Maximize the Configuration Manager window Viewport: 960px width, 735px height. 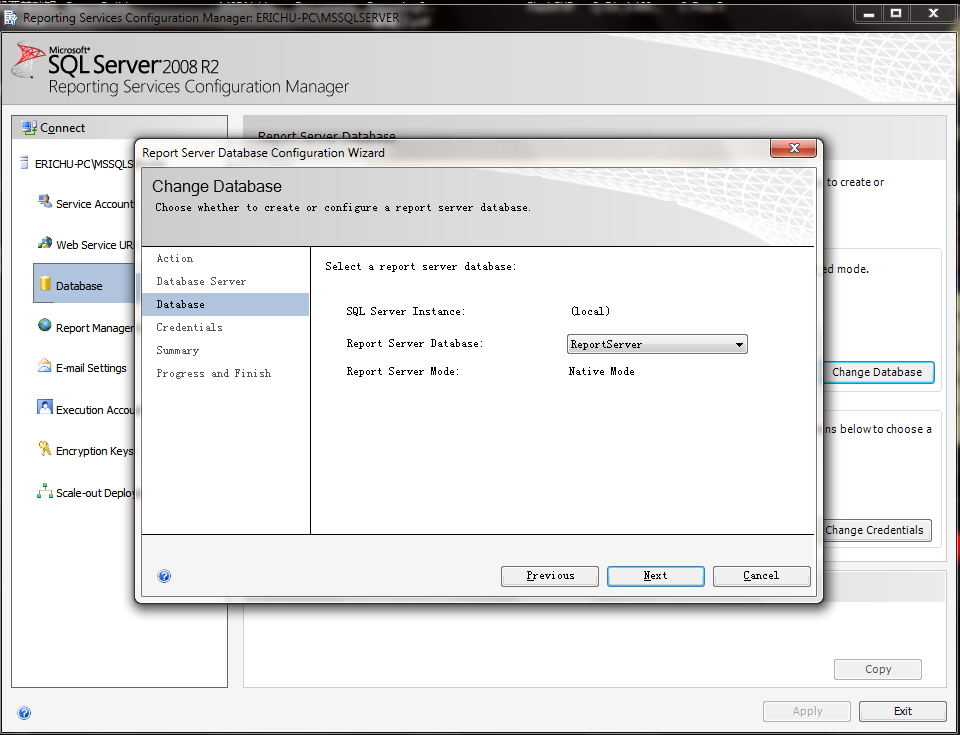click(896, 13)
